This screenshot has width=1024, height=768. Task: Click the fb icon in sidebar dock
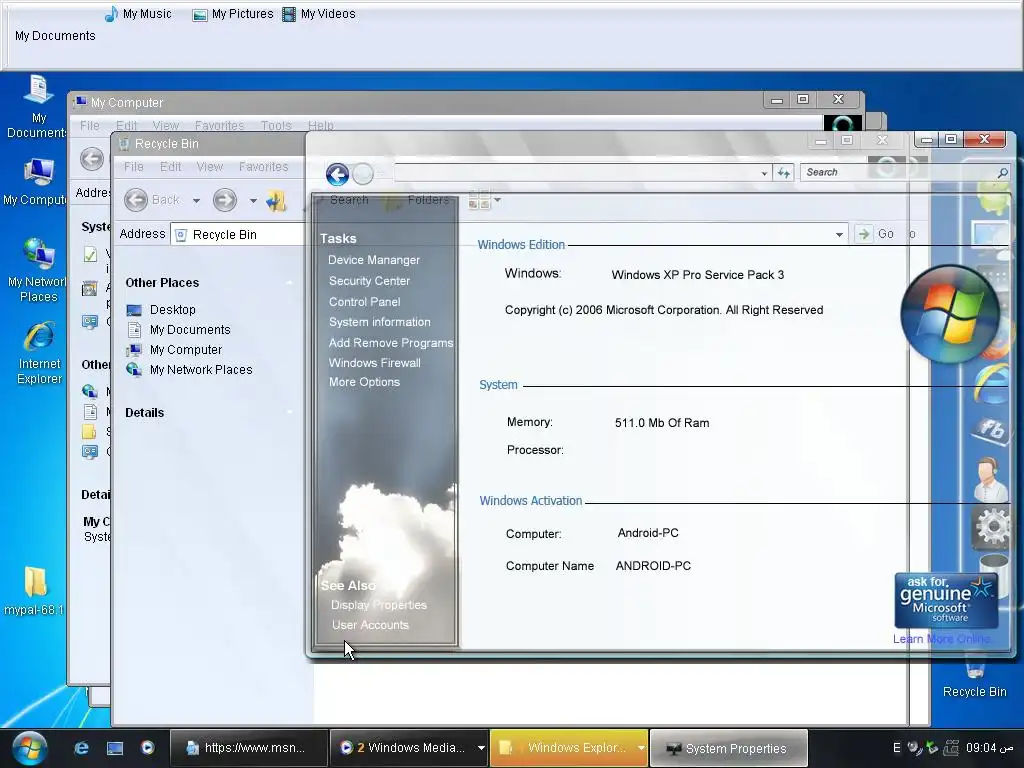point(991,428)
